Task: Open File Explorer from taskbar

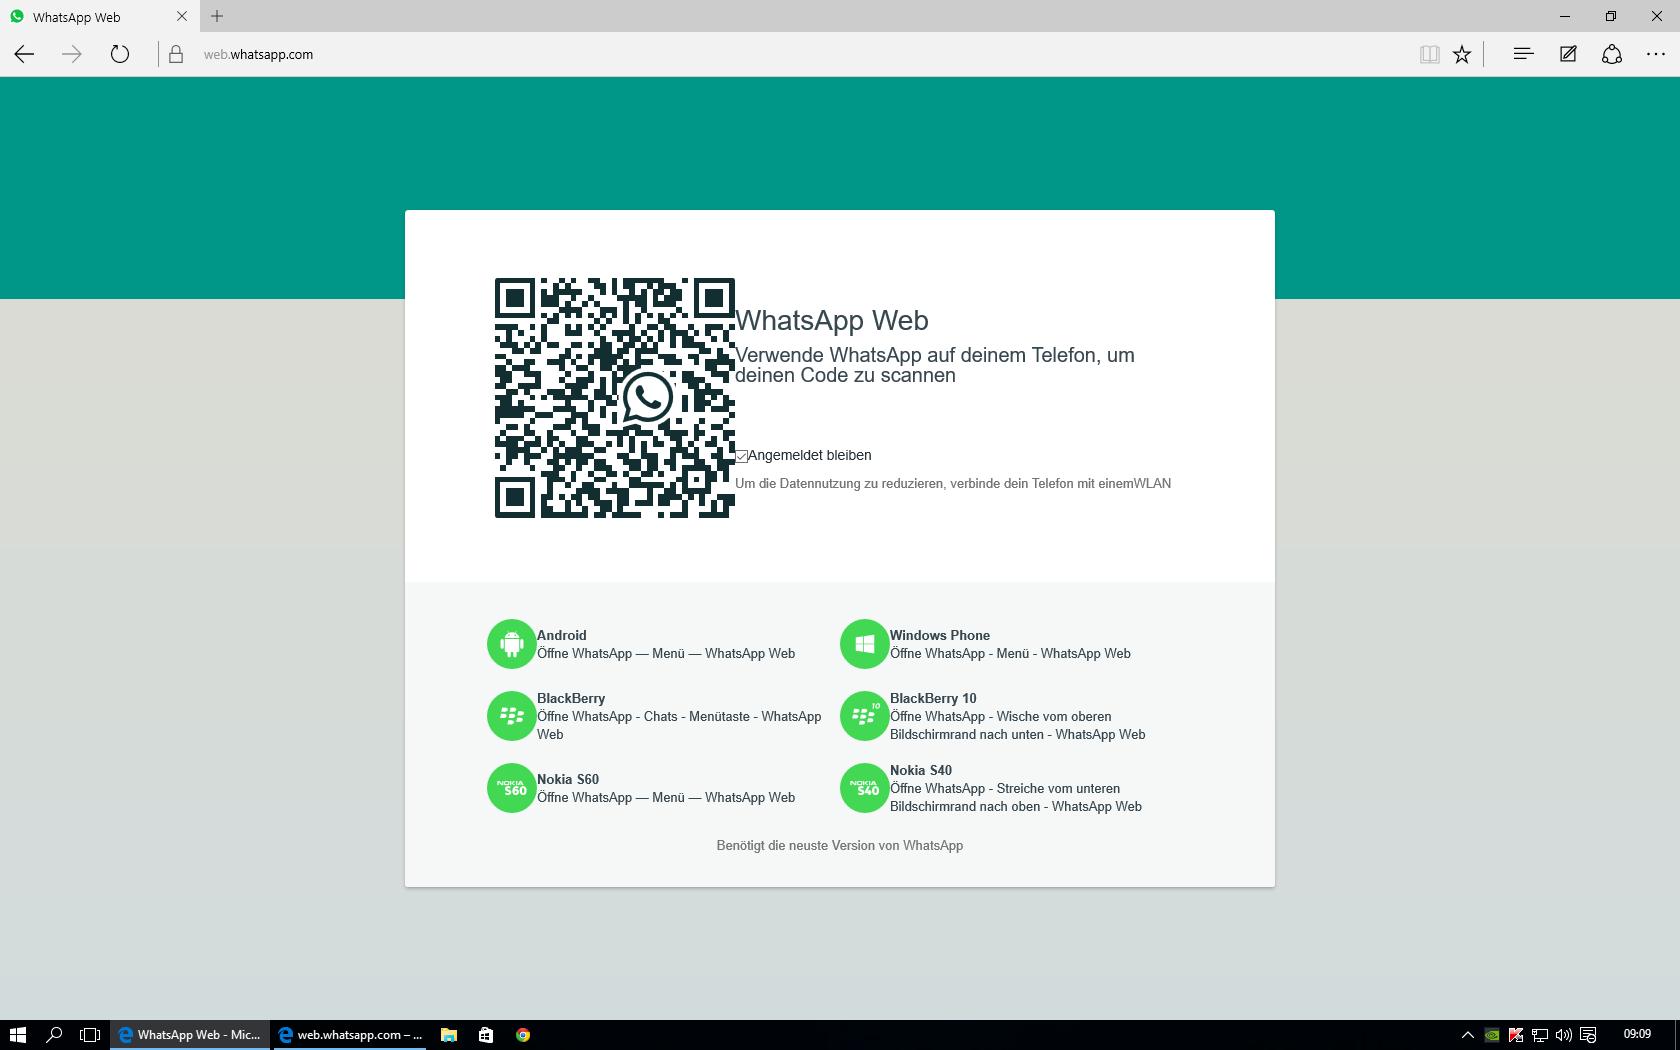Action: pyautogui.click(x=449, y=1035)
